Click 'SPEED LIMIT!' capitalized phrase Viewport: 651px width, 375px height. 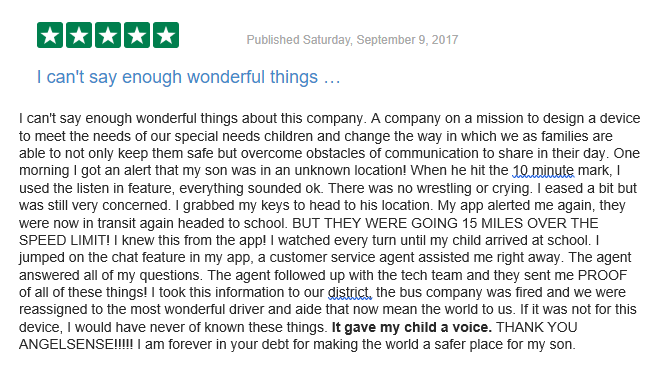tap(65, 240)
